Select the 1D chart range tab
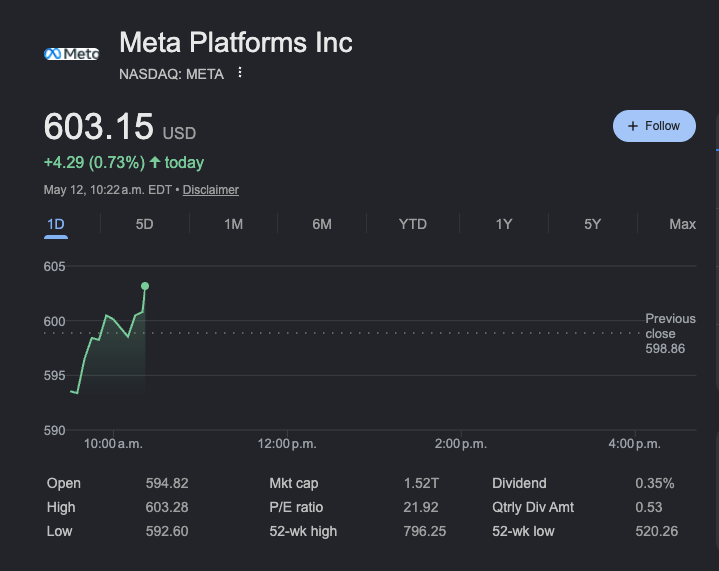Screen dimensions: 719x571 coord(56,224)
